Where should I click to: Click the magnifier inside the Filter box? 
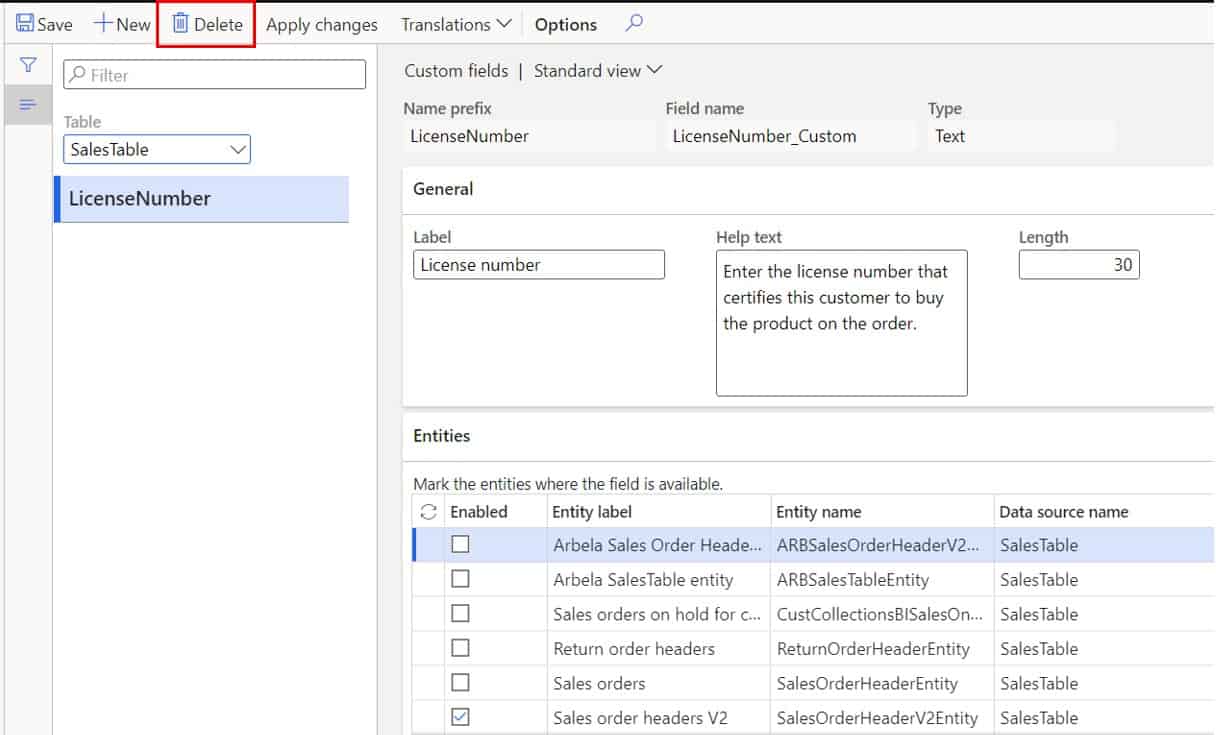click(76, 73)
